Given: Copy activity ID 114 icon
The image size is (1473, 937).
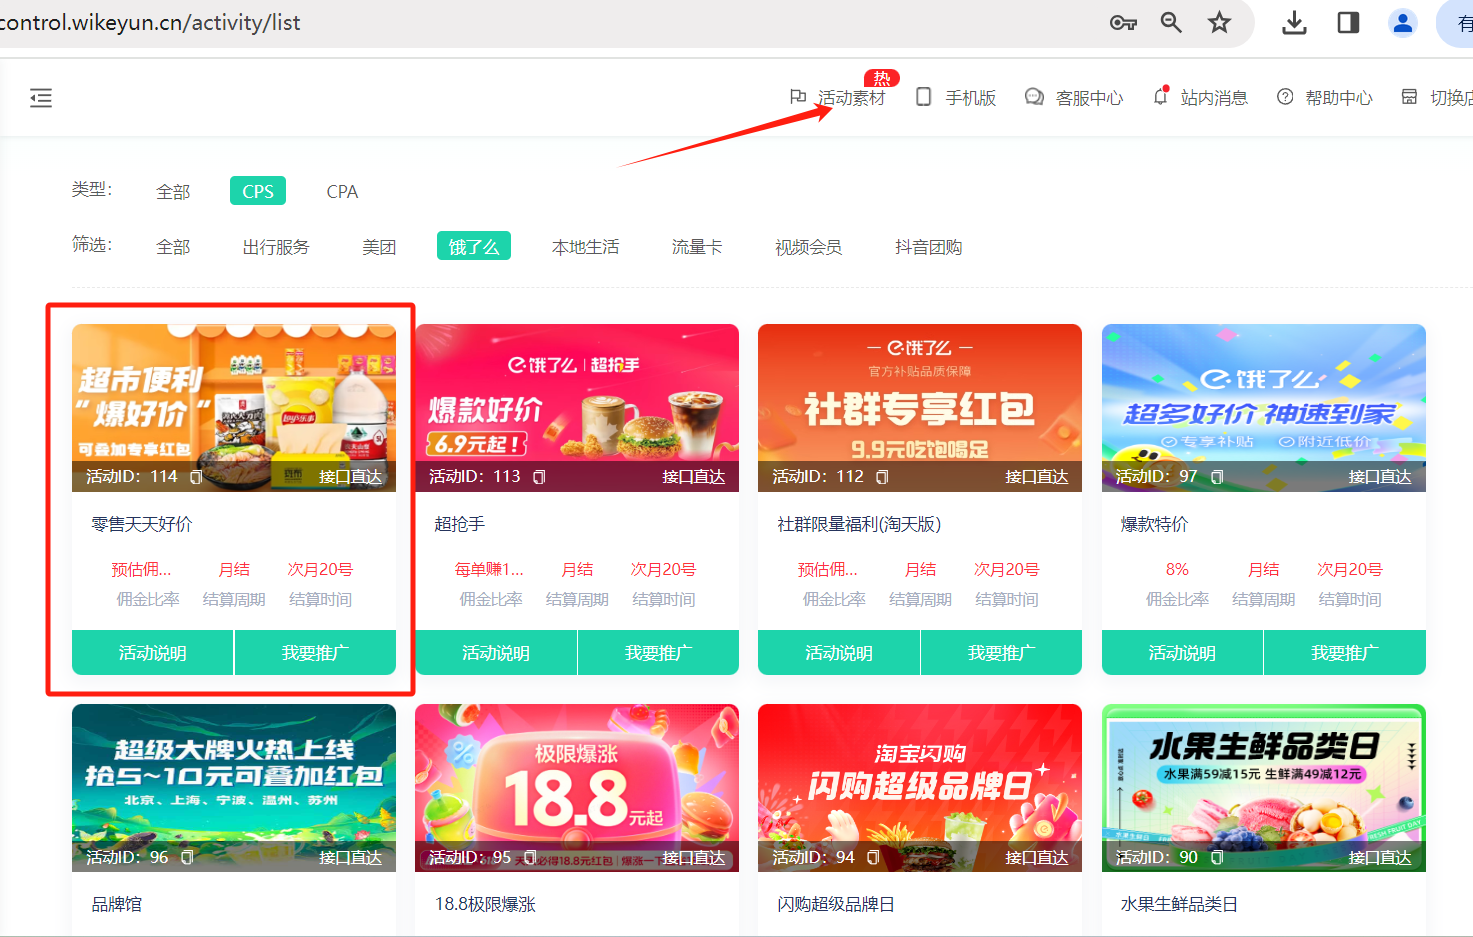Looking at the screenshot, I should [x=196, y=477].
